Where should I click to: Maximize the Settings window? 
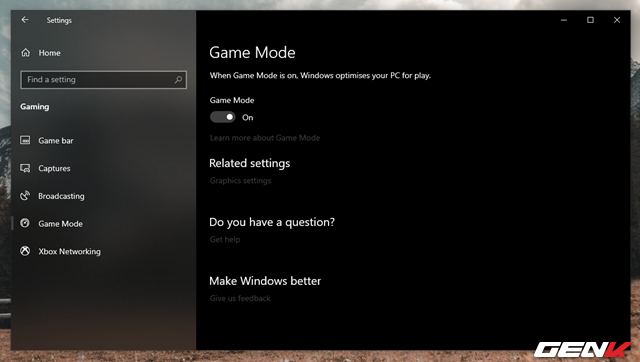point(590,20)
